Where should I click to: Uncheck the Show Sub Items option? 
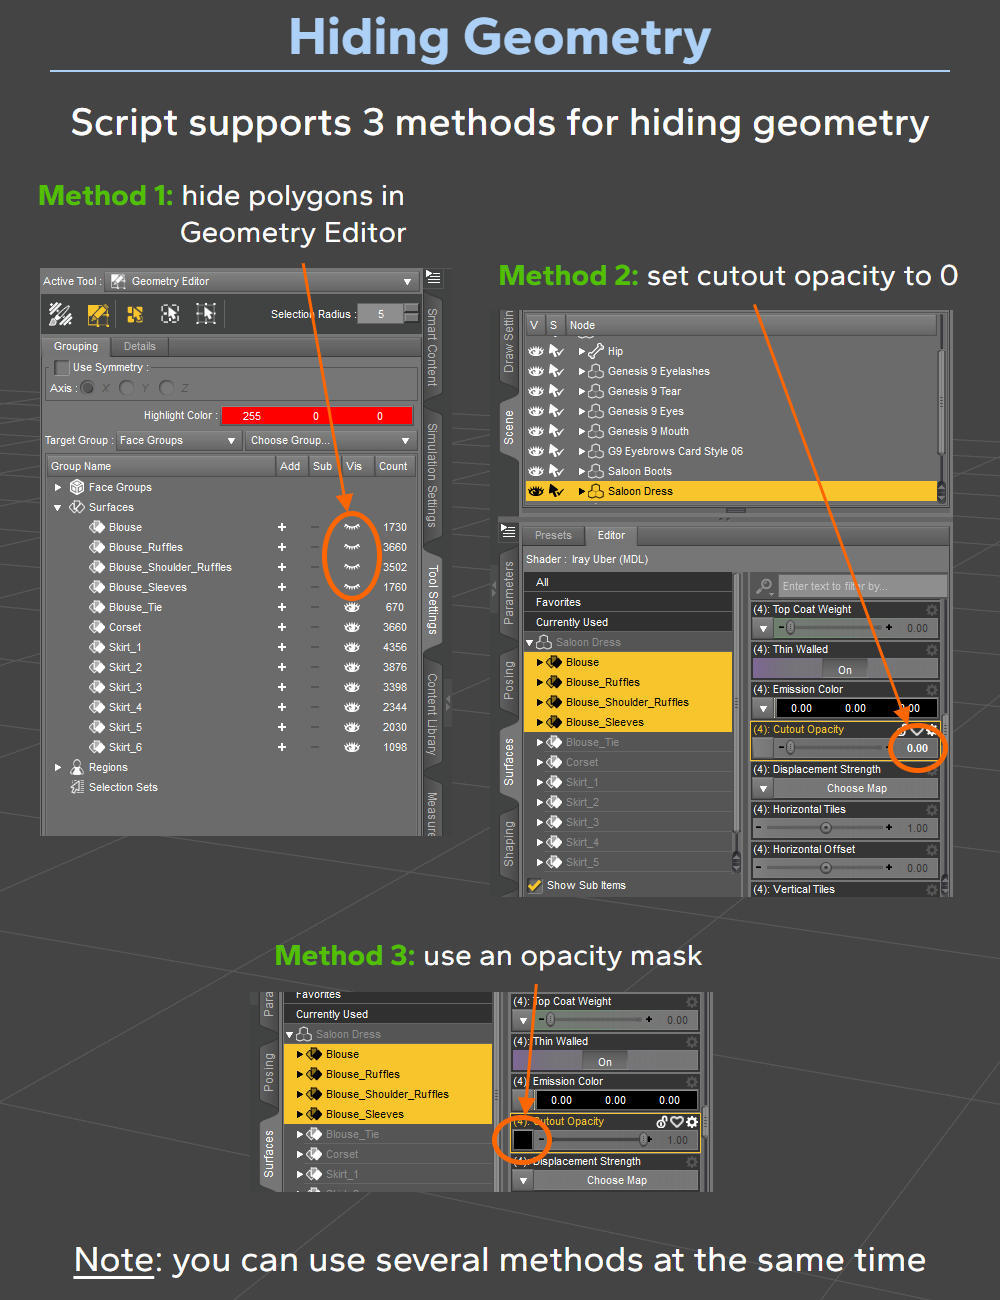tap(536, 885)
